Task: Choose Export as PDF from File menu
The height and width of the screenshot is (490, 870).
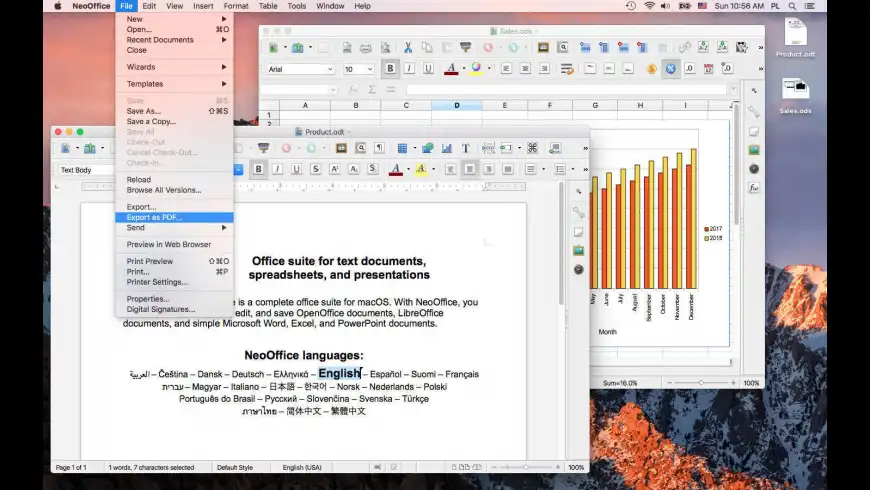Action: (x=155, y=217)
